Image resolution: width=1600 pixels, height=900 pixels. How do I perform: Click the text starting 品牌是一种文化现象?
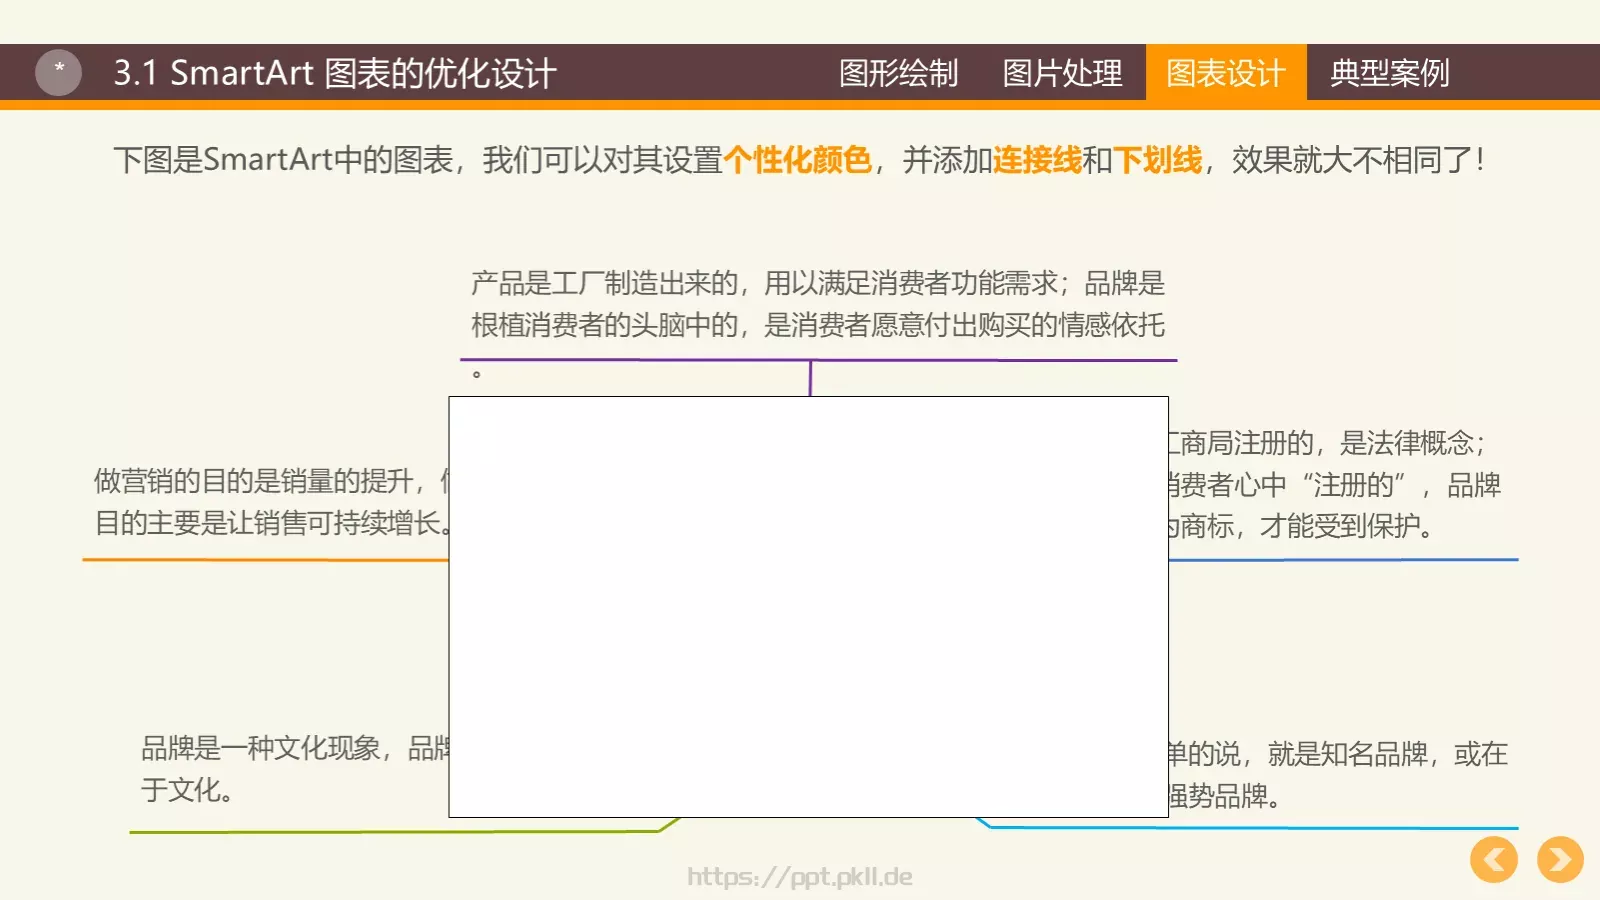[295, 748]
